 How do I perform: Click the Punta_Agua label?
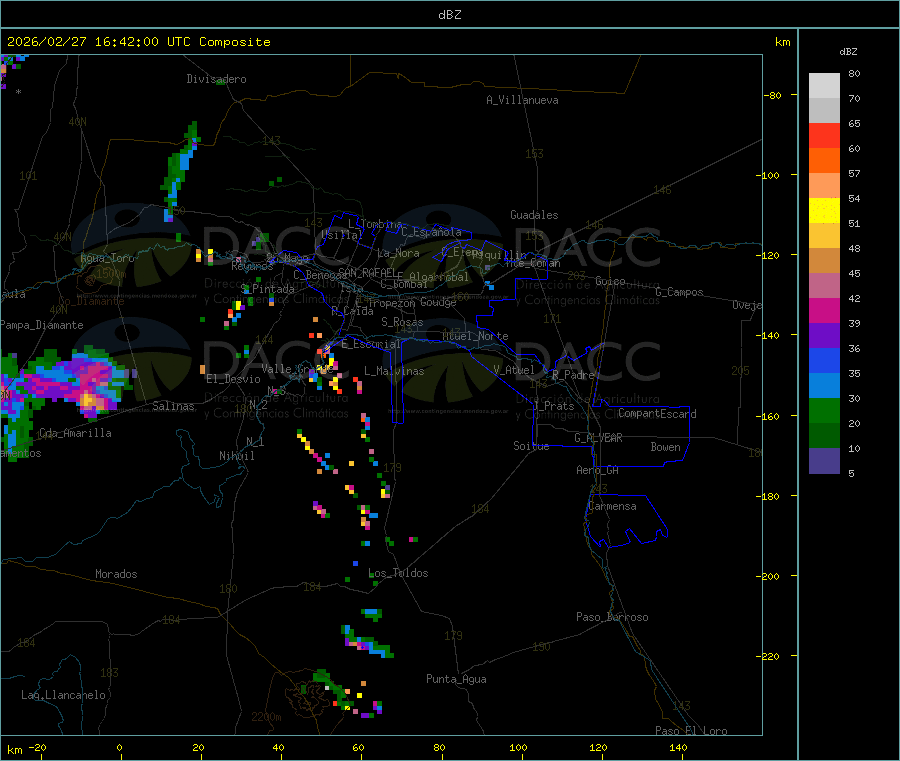tap(456, 679)
